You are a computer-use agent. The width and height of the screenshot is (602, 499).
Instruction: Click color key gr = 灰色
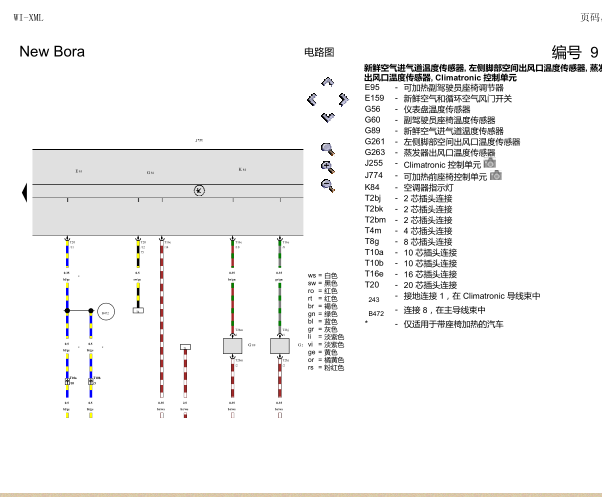pyautogui.click(x=322, y=329)
